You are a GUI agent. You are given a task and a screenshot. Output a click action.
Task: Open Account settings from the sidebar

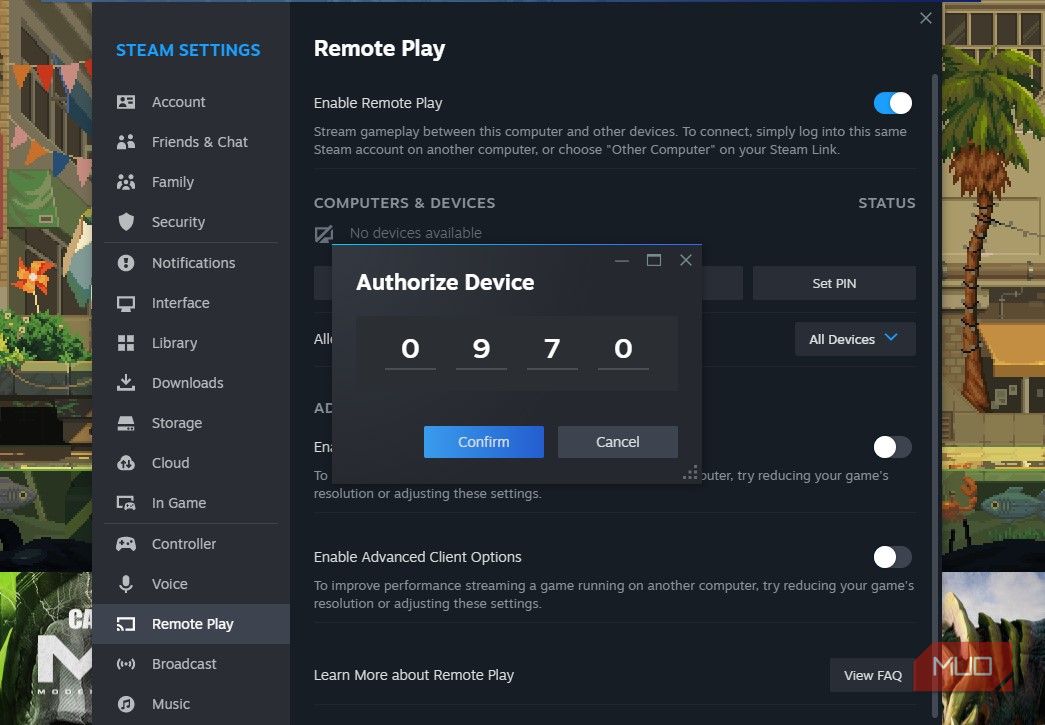(x=125, y=101)
